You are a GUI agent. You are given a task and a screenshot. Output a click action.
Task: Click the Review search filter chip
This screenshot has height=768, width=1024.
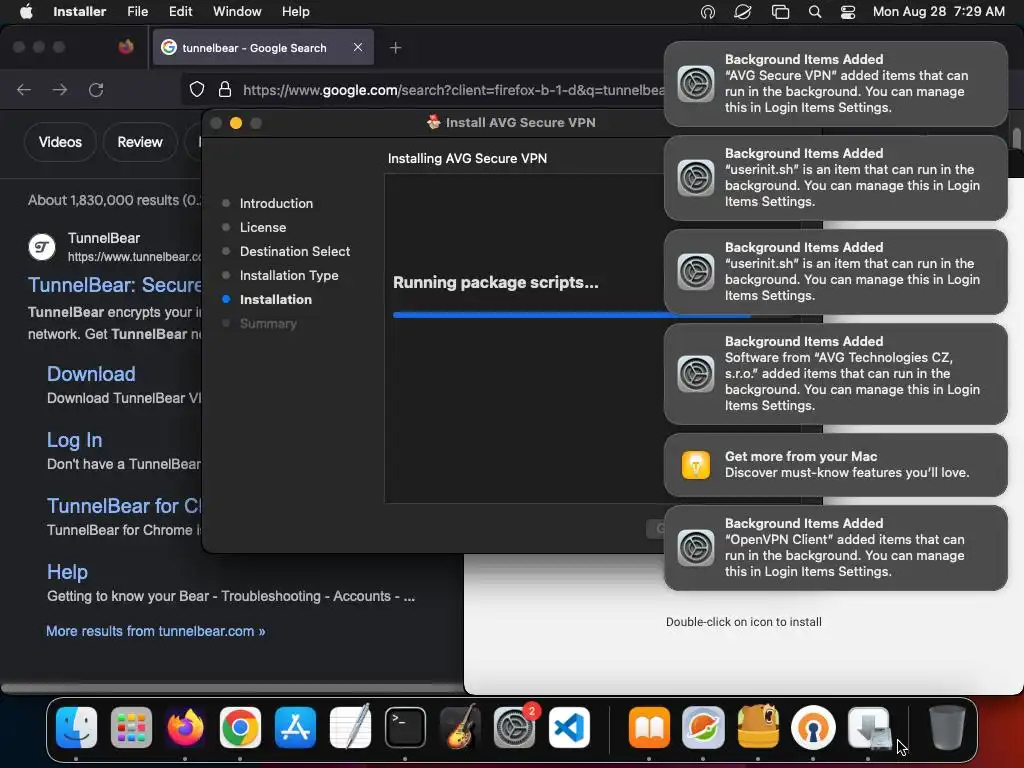click(x=140, y=142)
